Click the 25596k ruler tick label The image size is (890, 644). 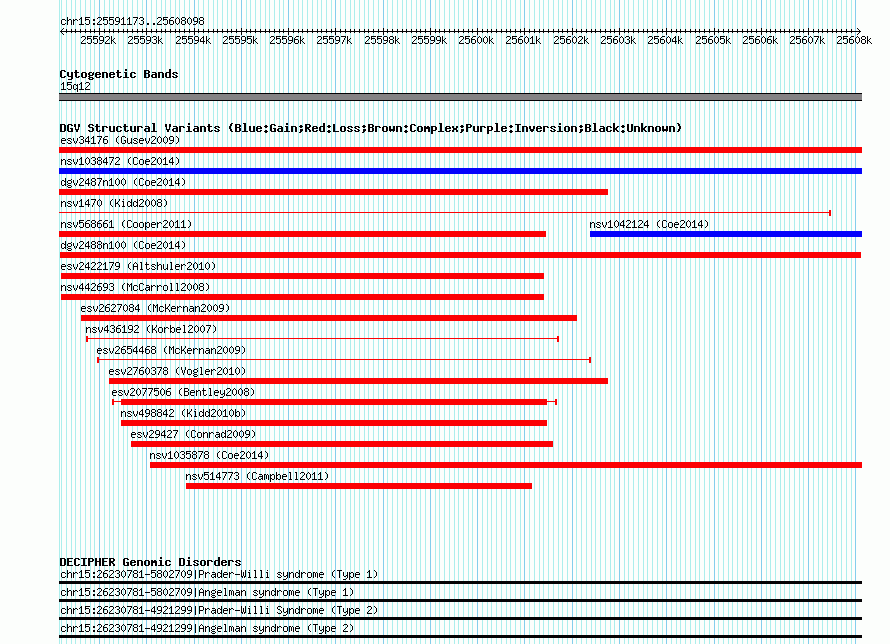(x=287, y=40)
